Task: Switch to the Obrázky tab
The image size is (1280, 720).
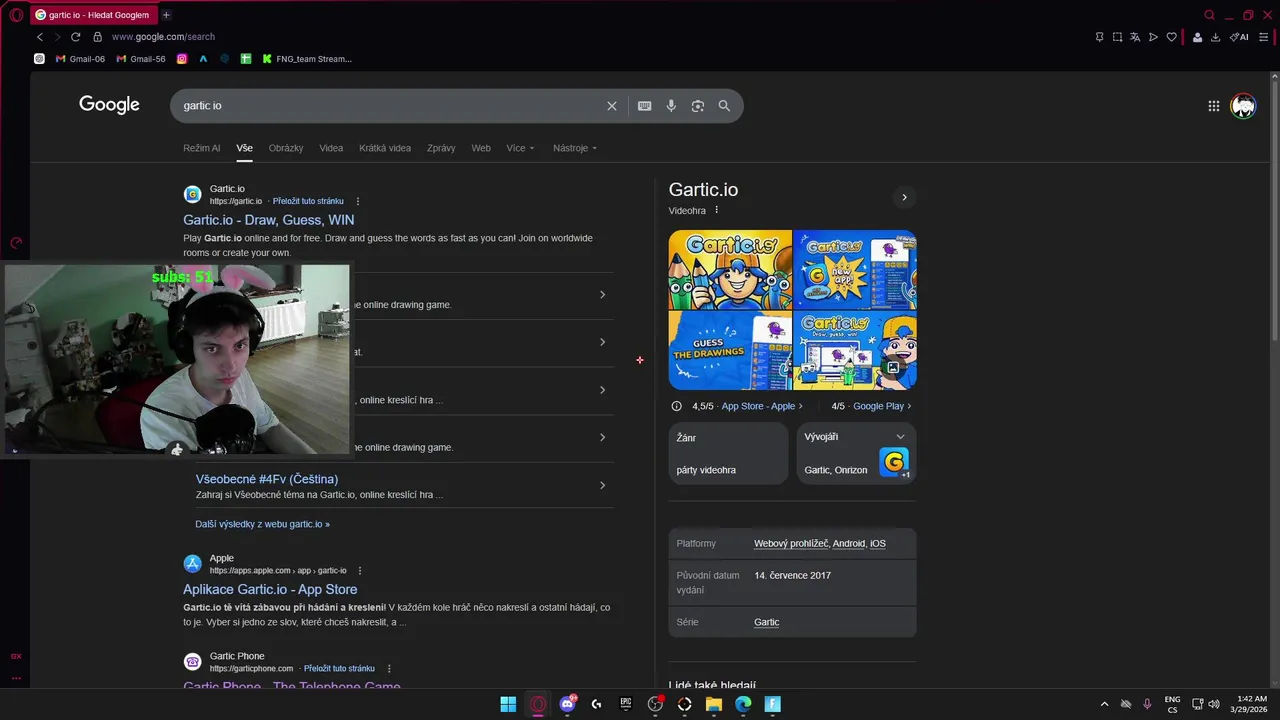Action: pyautogui.click(x=286, y=148)
